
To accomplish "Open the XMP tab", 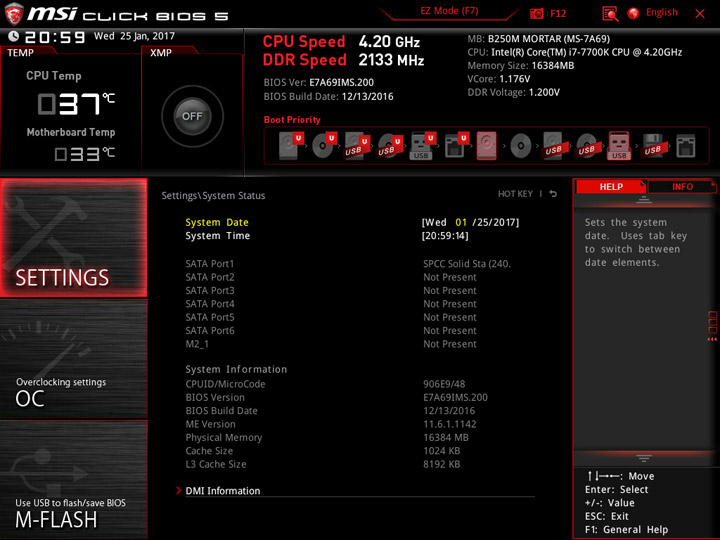I will tap(161, 53).
